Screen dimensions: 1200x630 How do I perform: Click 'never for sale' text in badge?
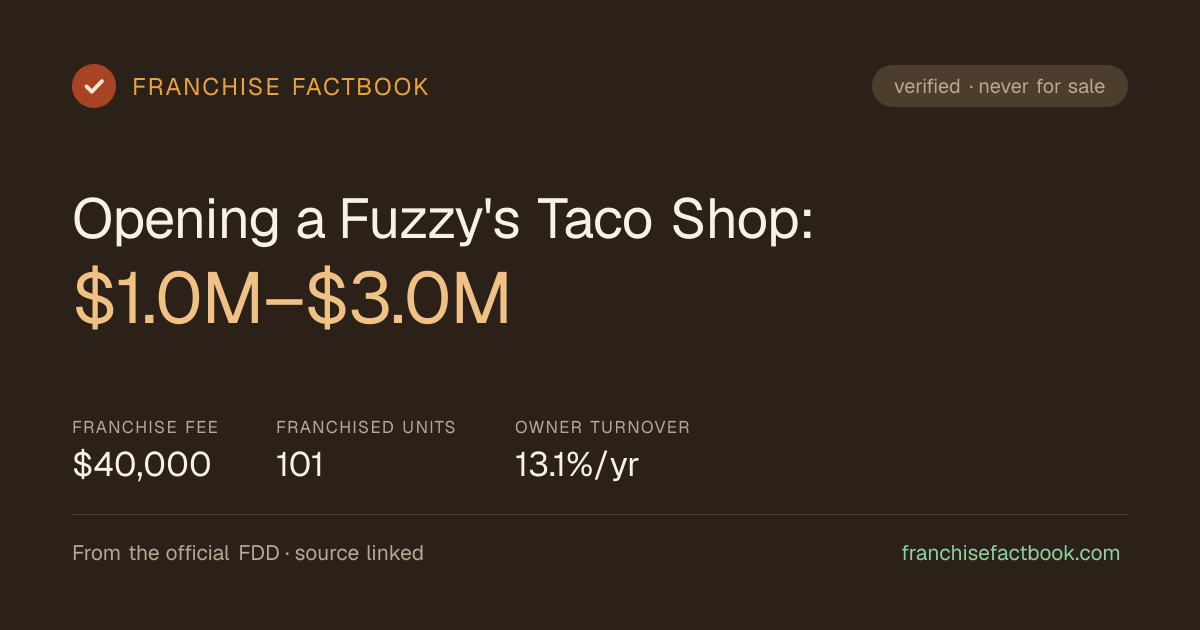click(x=1042, y=87)
